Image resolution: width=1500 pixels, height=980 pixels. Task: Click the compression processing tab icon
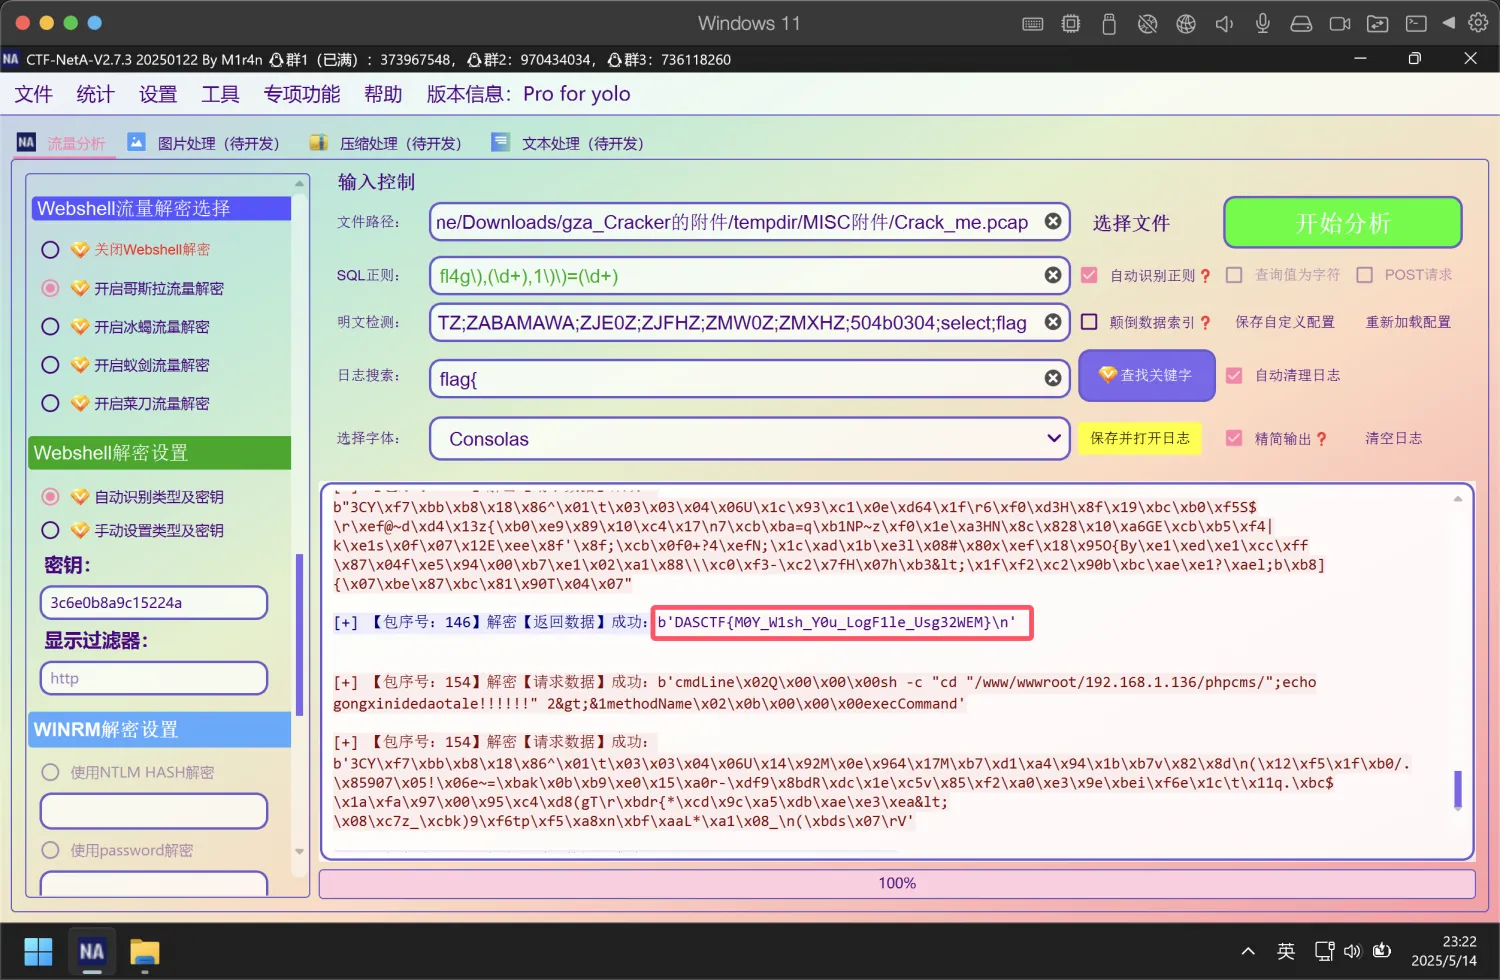tap(319, 142)
